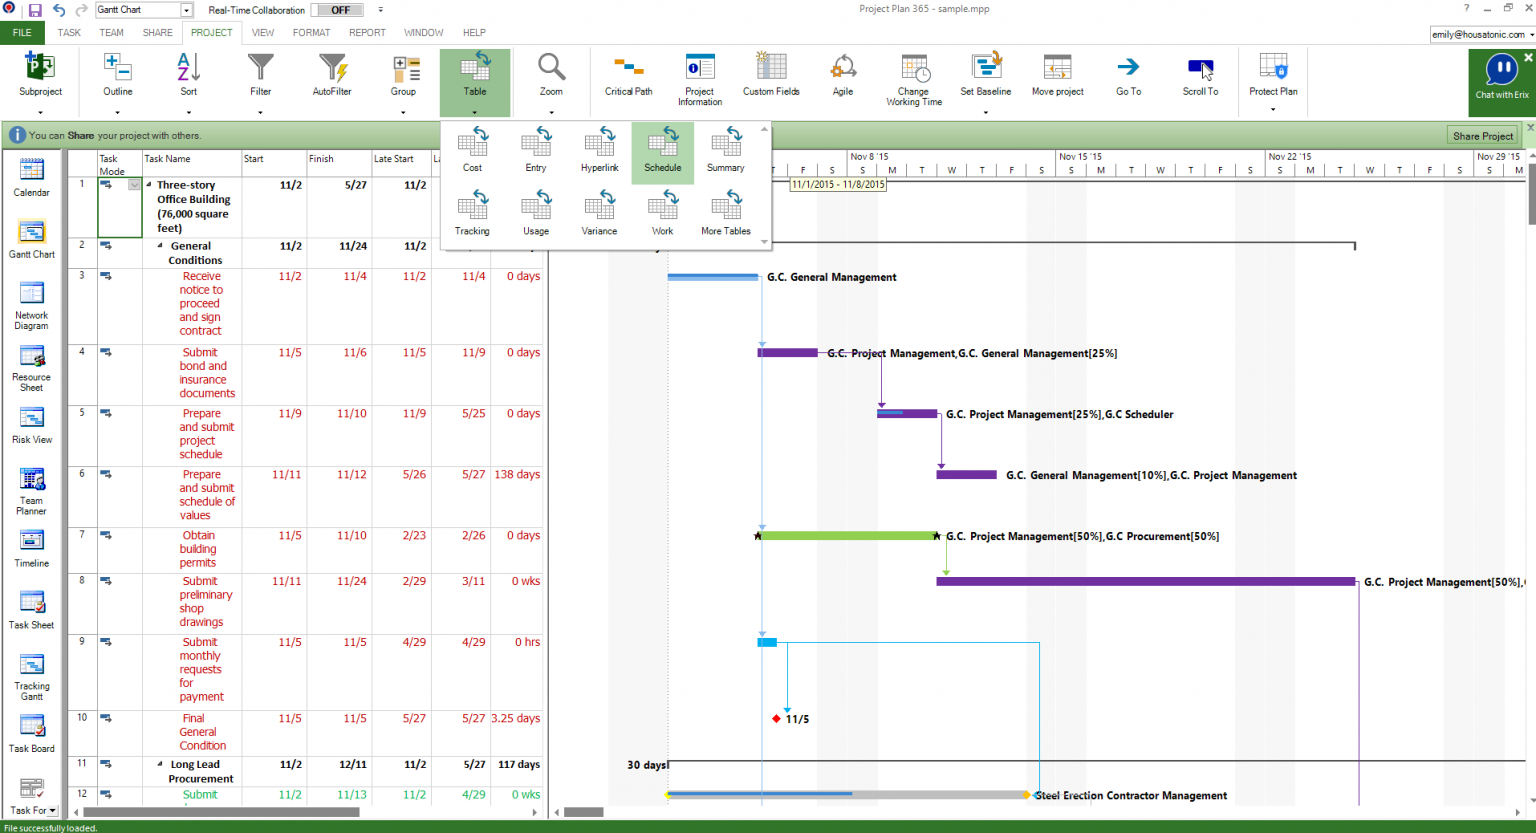This screenshot has height=833, width=1536.
Task: Open Project Information
Action: click(x=699, y=75)
